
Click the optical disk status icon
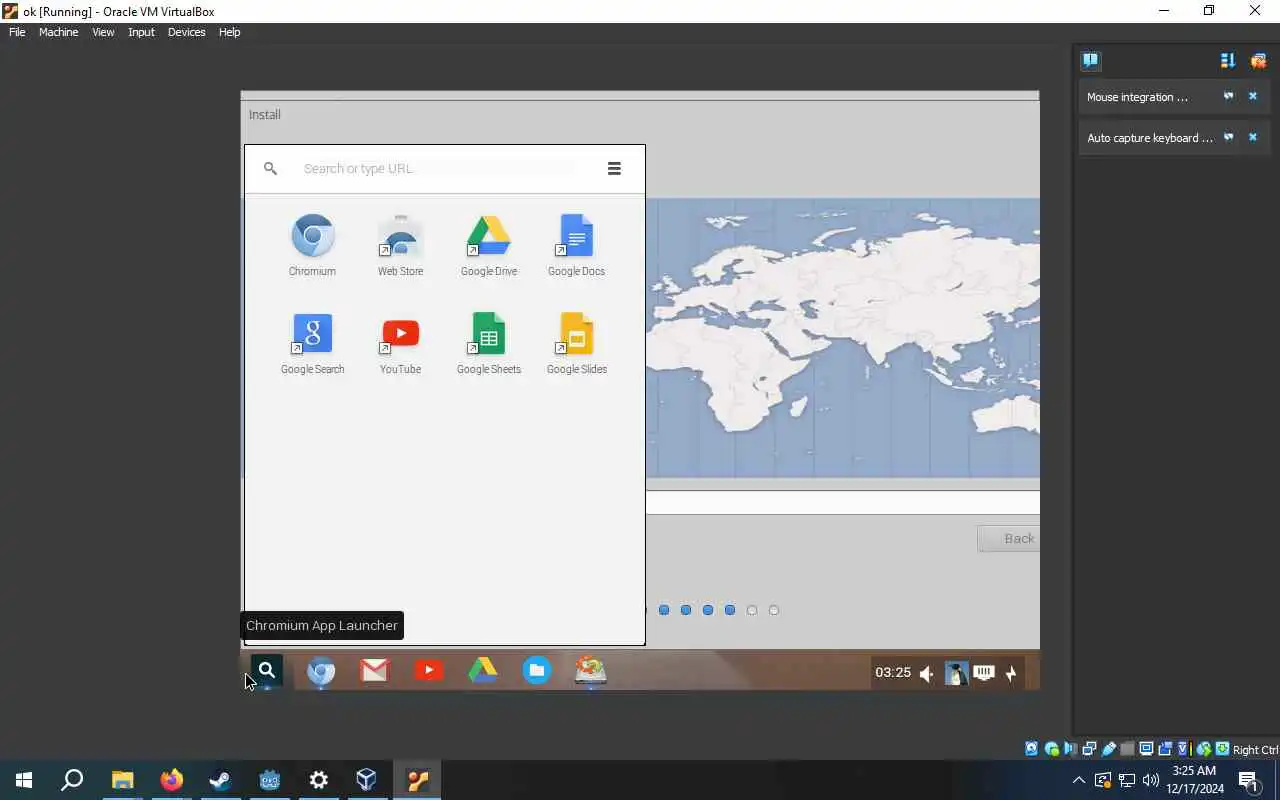pos(1051,749)
